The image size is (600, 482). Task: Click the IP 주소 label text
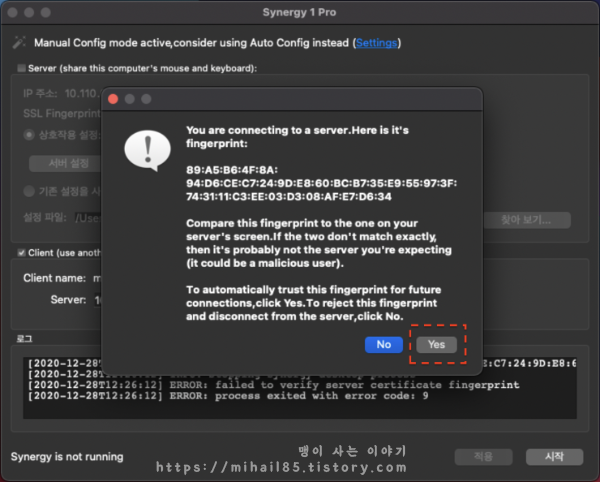pos(40,93)
